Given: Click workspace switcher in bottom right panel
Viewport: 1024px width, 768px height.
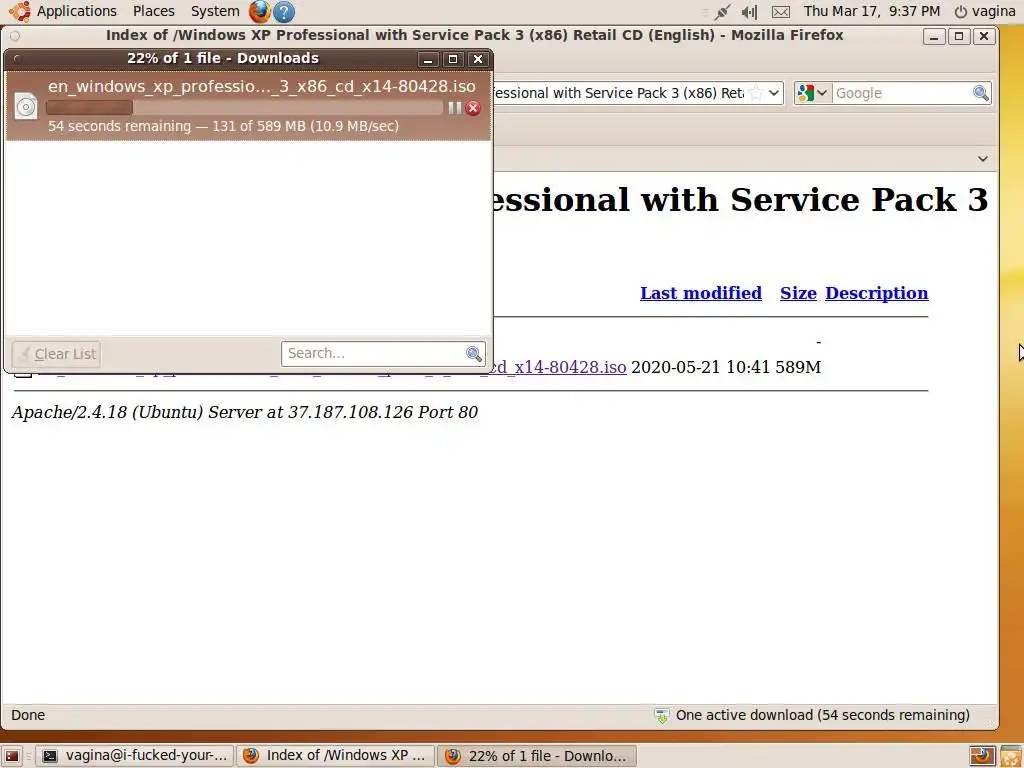Looking at the screenshot, I should (982, 756).
